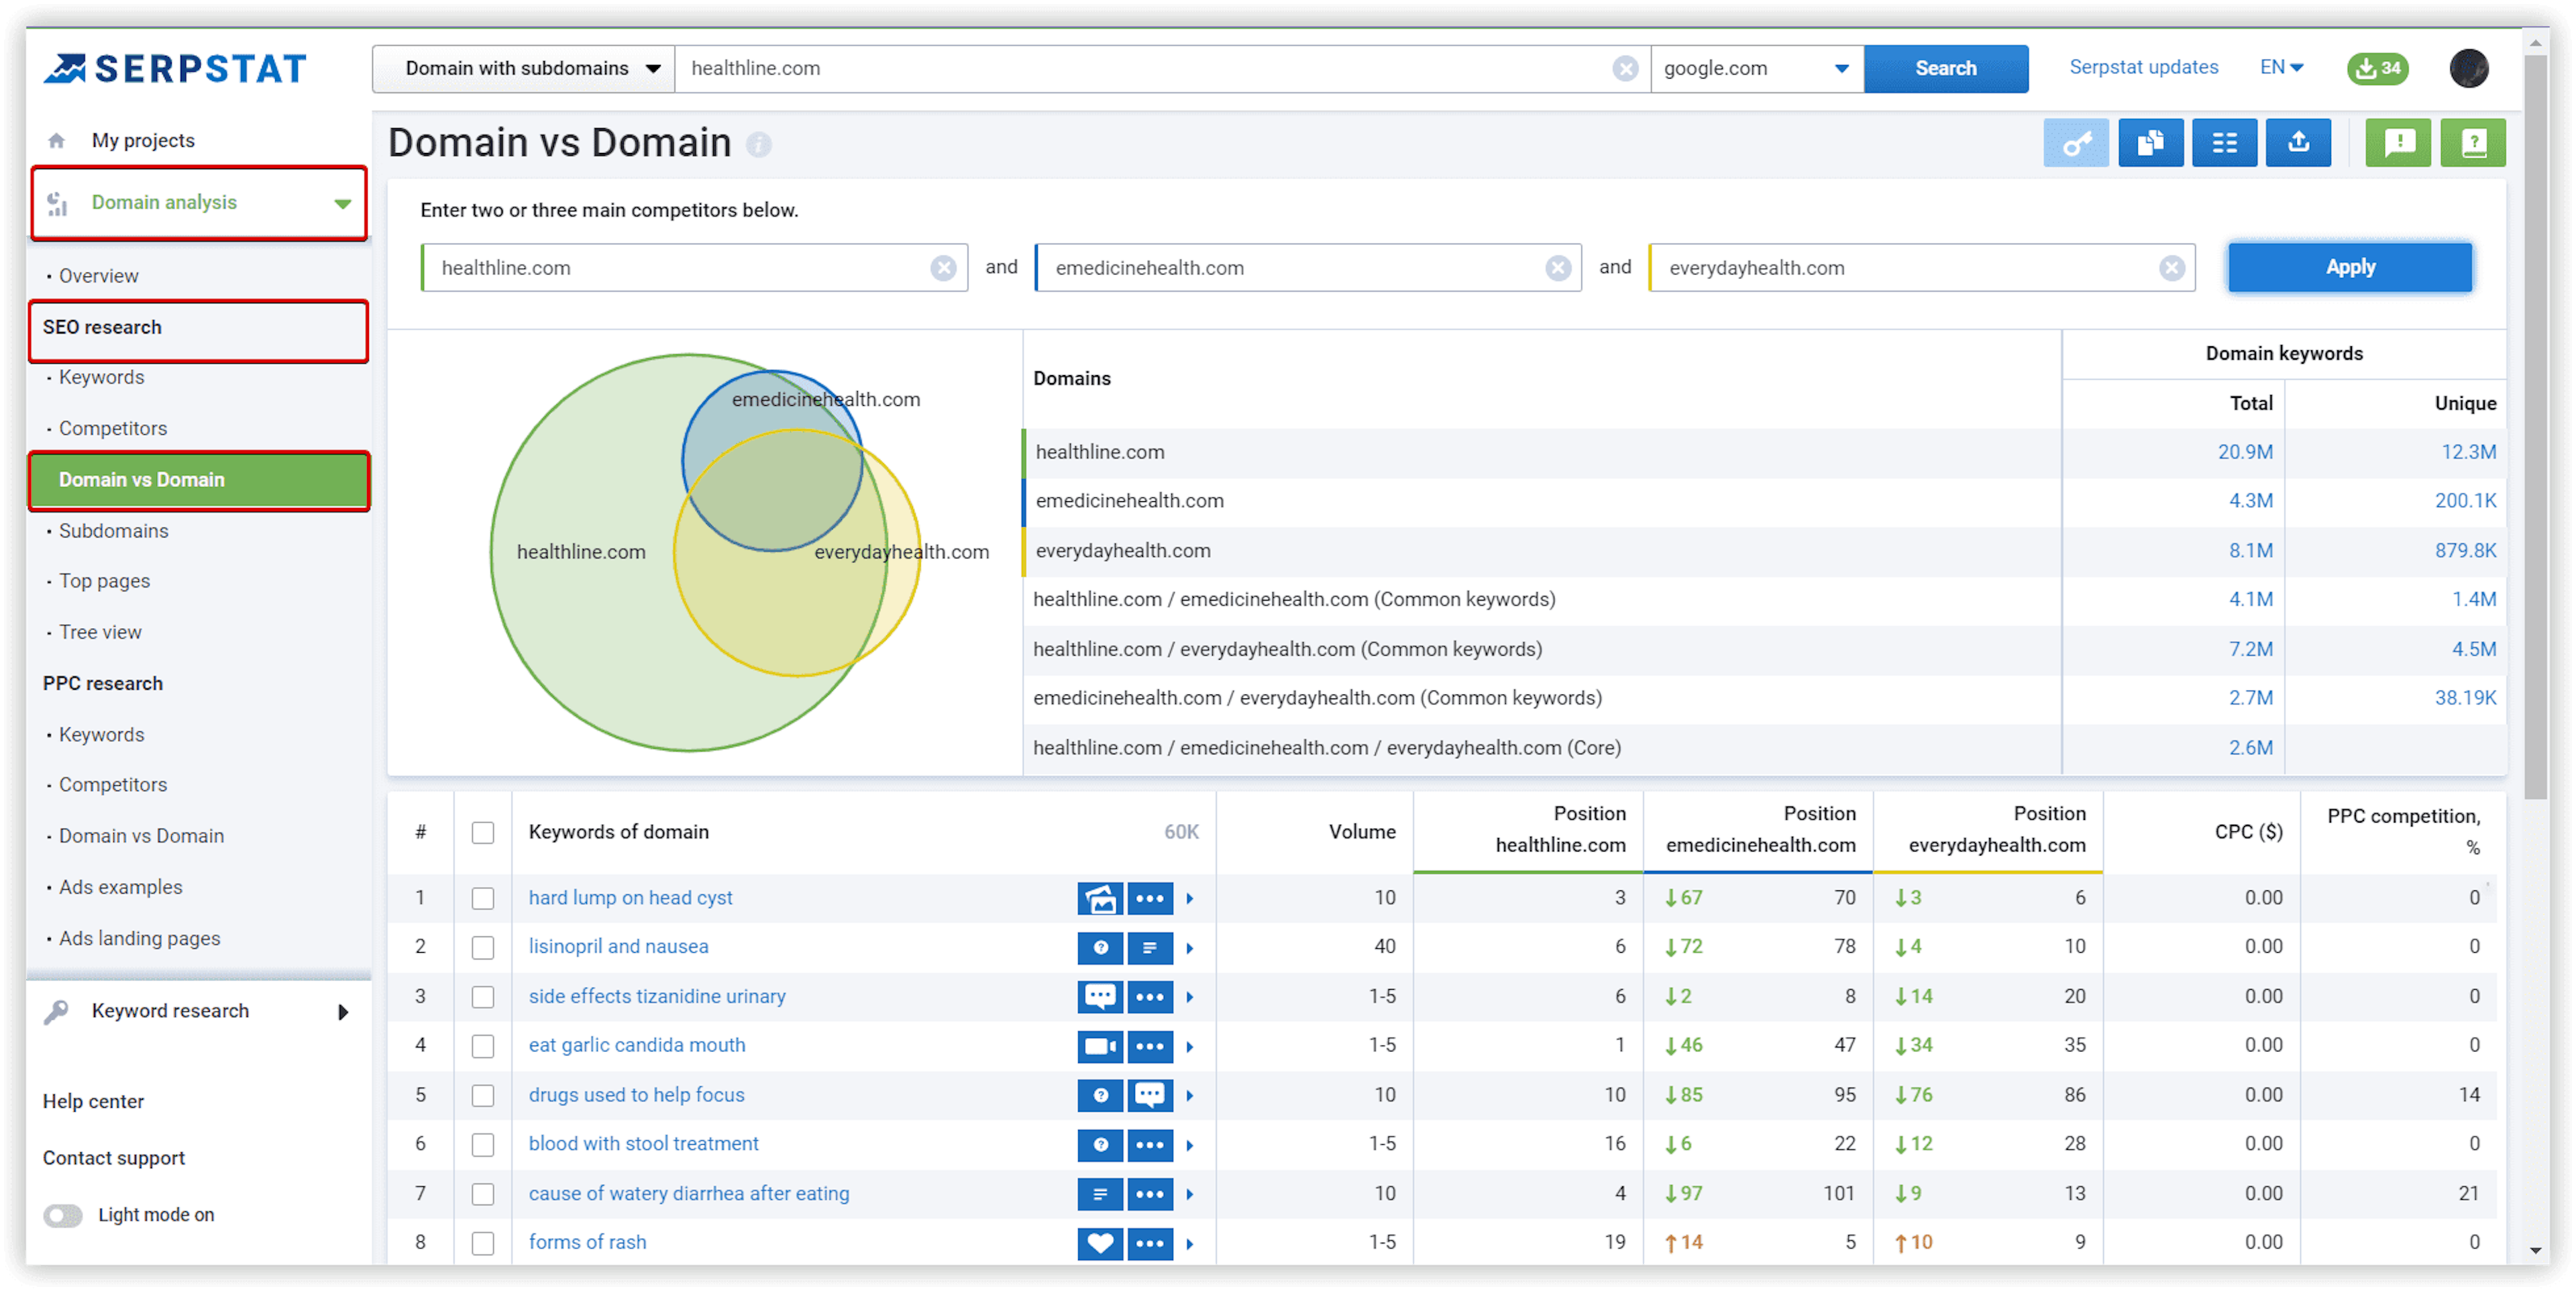Click the blue Search button

[x=1945, y=68]
